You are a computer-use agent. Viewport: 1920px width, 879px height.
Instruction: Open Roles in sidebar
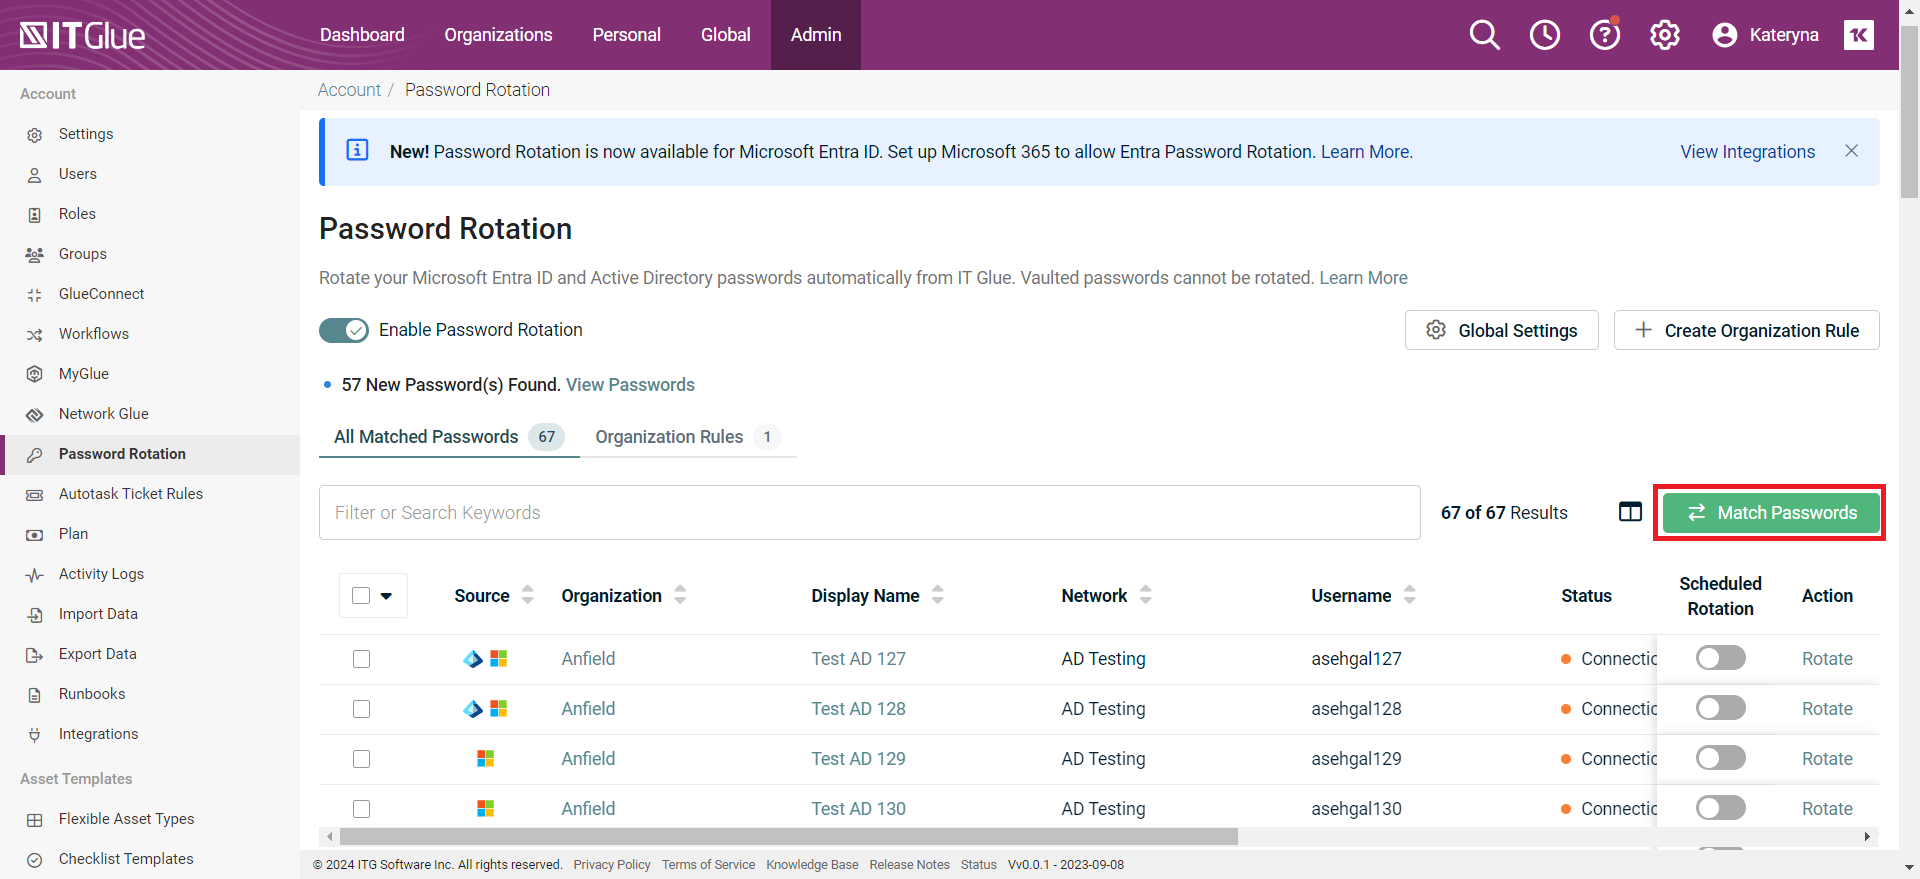(77, 214)
